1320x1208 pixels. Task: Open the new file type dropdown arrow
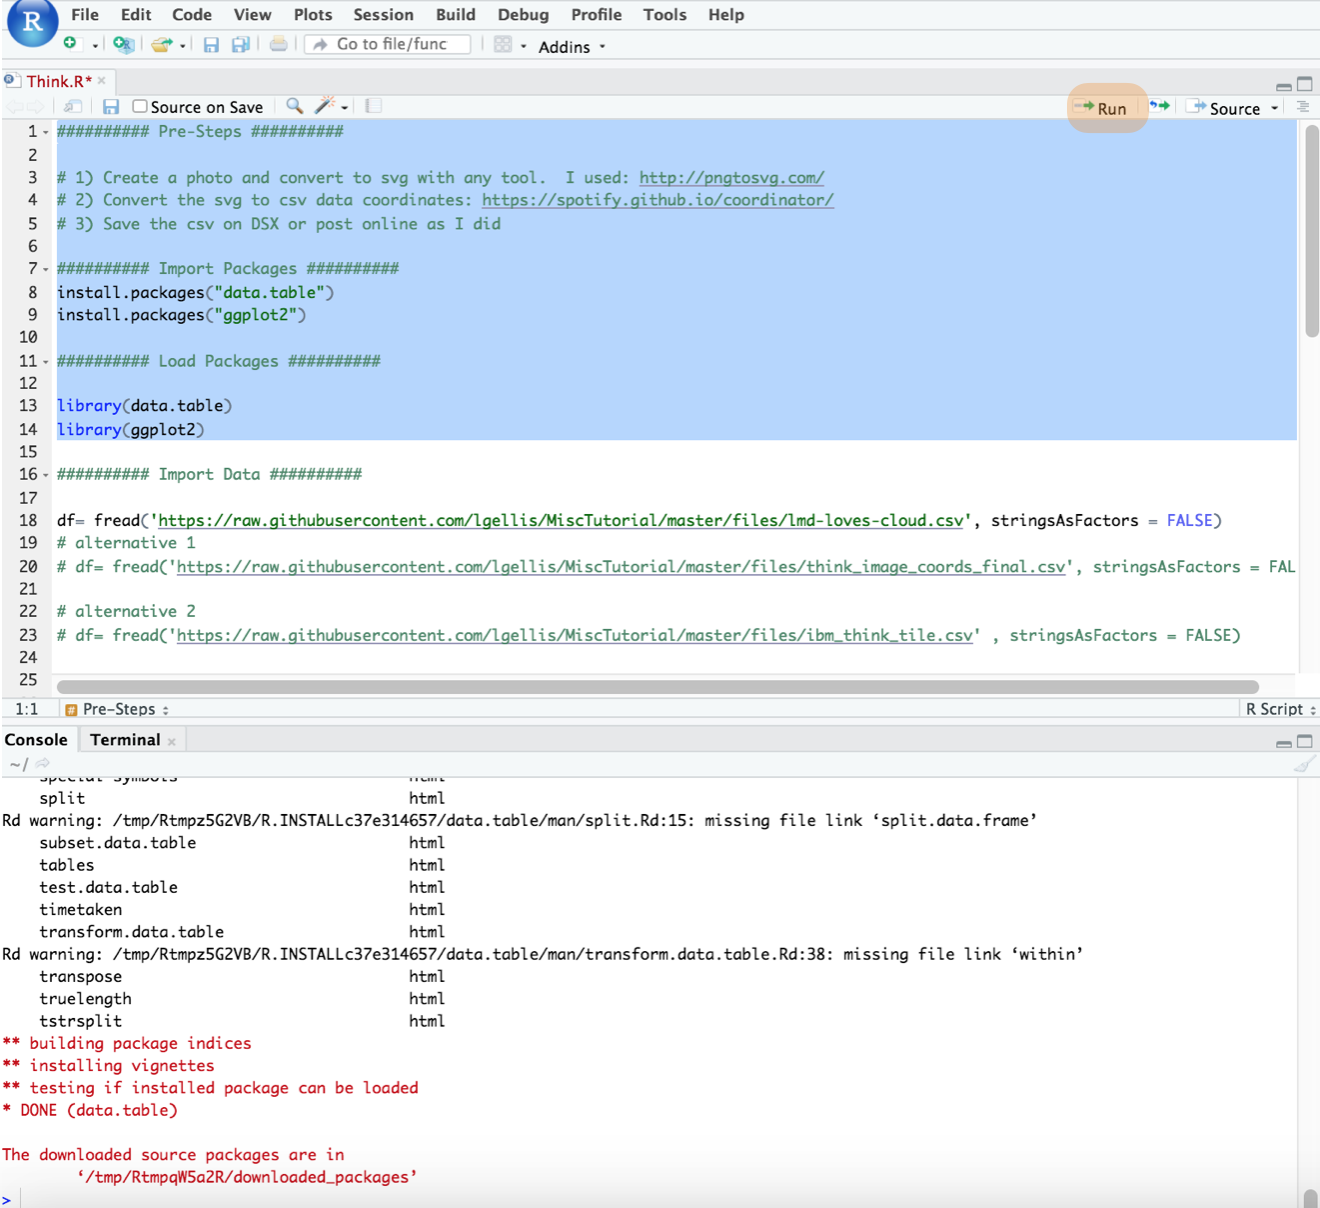tap(95, 46)
